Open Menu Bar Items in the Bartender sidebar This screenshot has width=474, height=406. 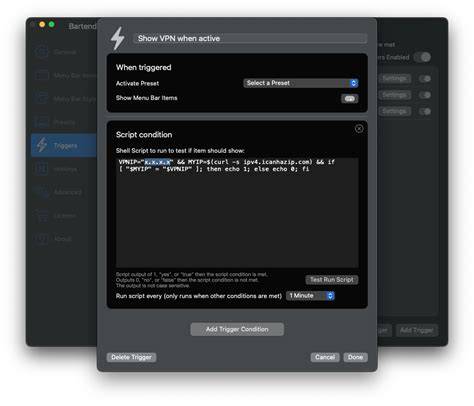[x=64, y=76]
